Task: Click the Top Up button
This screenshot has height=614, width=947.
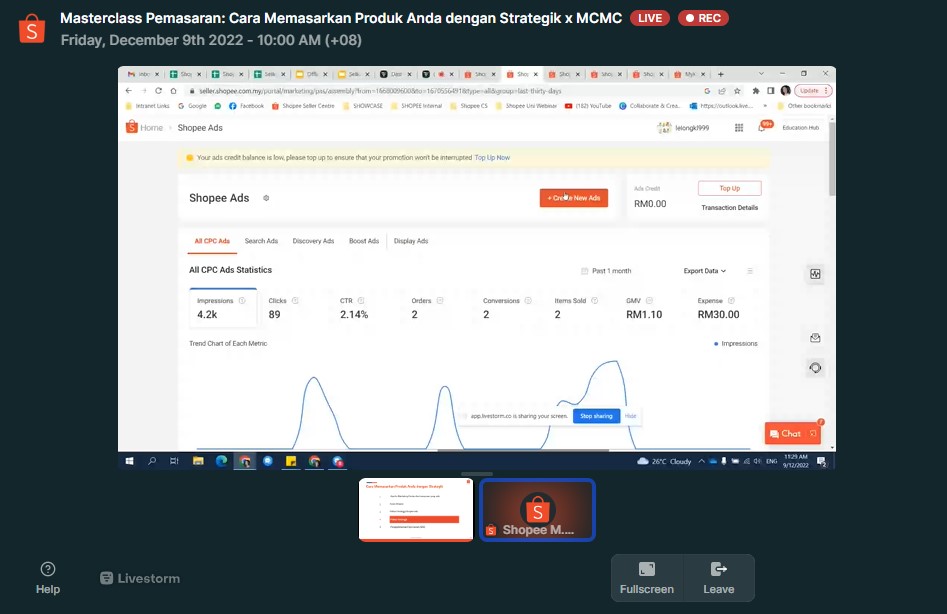Action: (730, 188)
